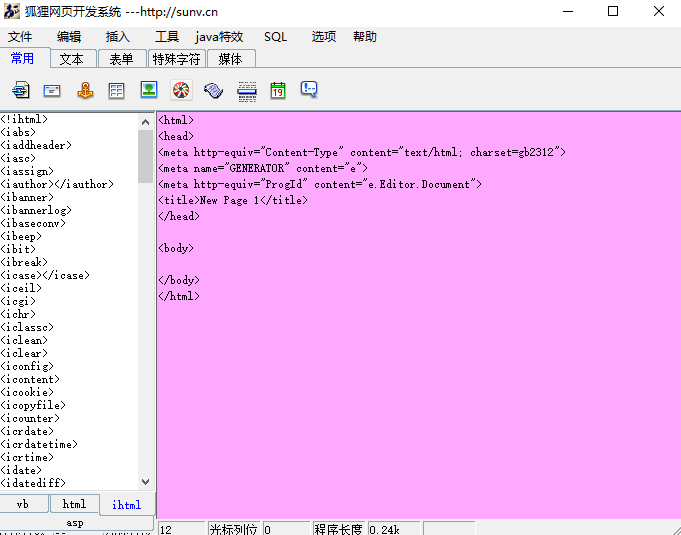
Task: Open the SQL menu
Action: 275,36
